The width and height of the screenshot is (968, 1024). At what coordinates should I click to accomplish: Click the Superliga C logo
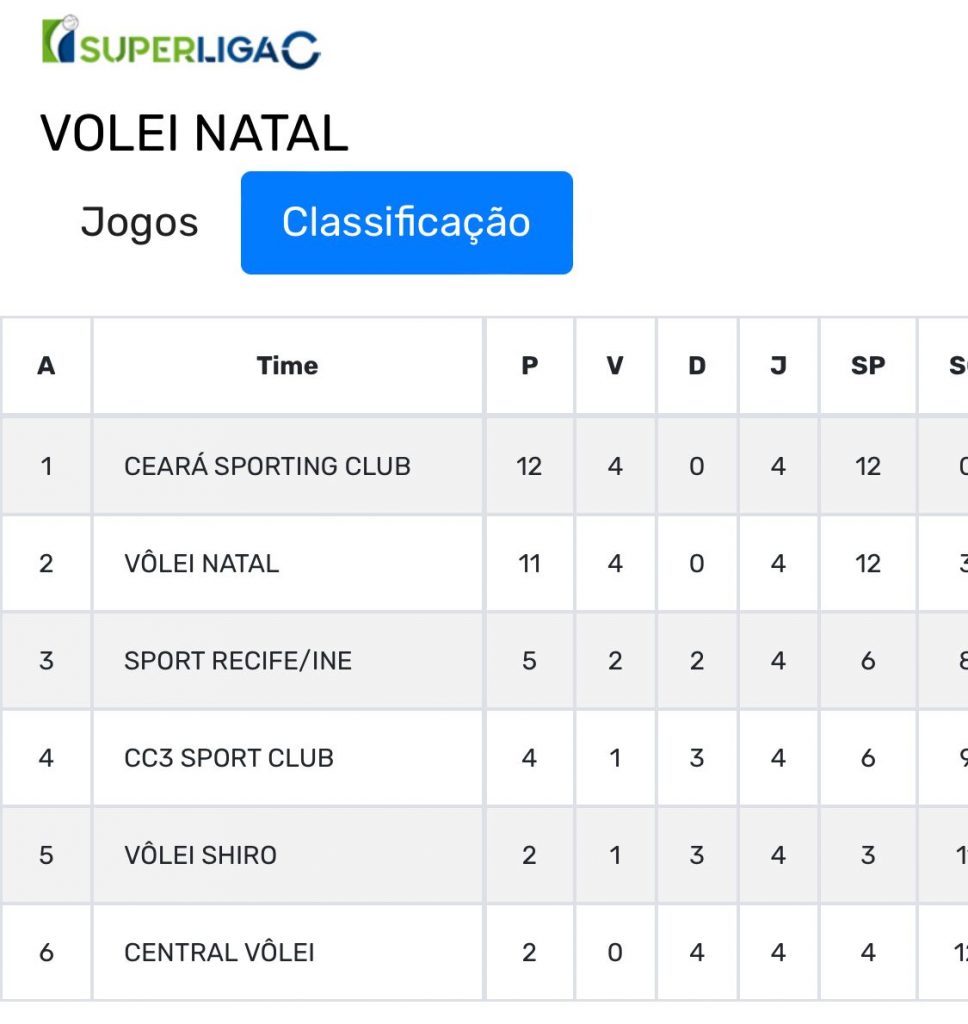pos(181,42)
